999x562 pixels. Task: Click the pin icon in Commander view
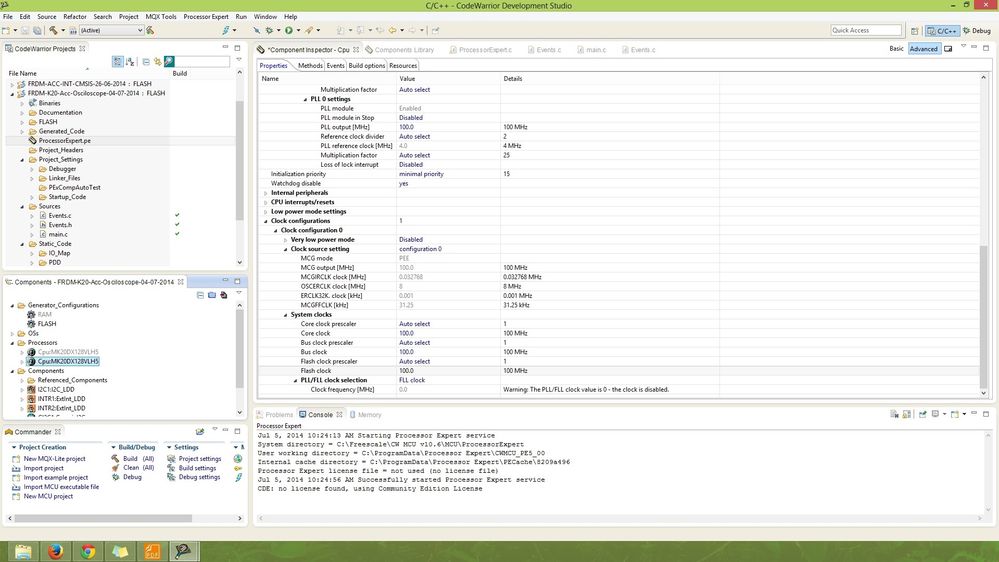[x=200, y=431]
